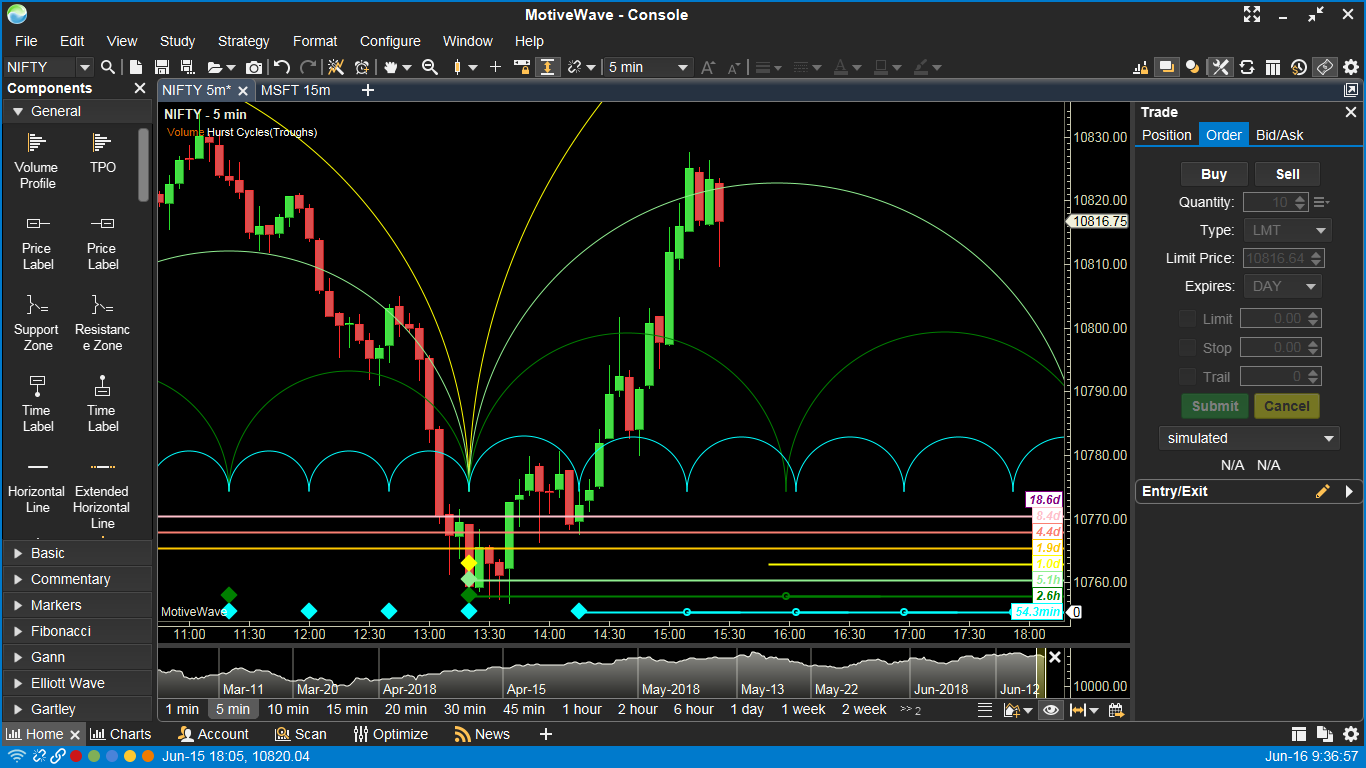Toggle the Trade panel wrench icon
This screenshot has height=768, width=1366.
click(1219, 67)
